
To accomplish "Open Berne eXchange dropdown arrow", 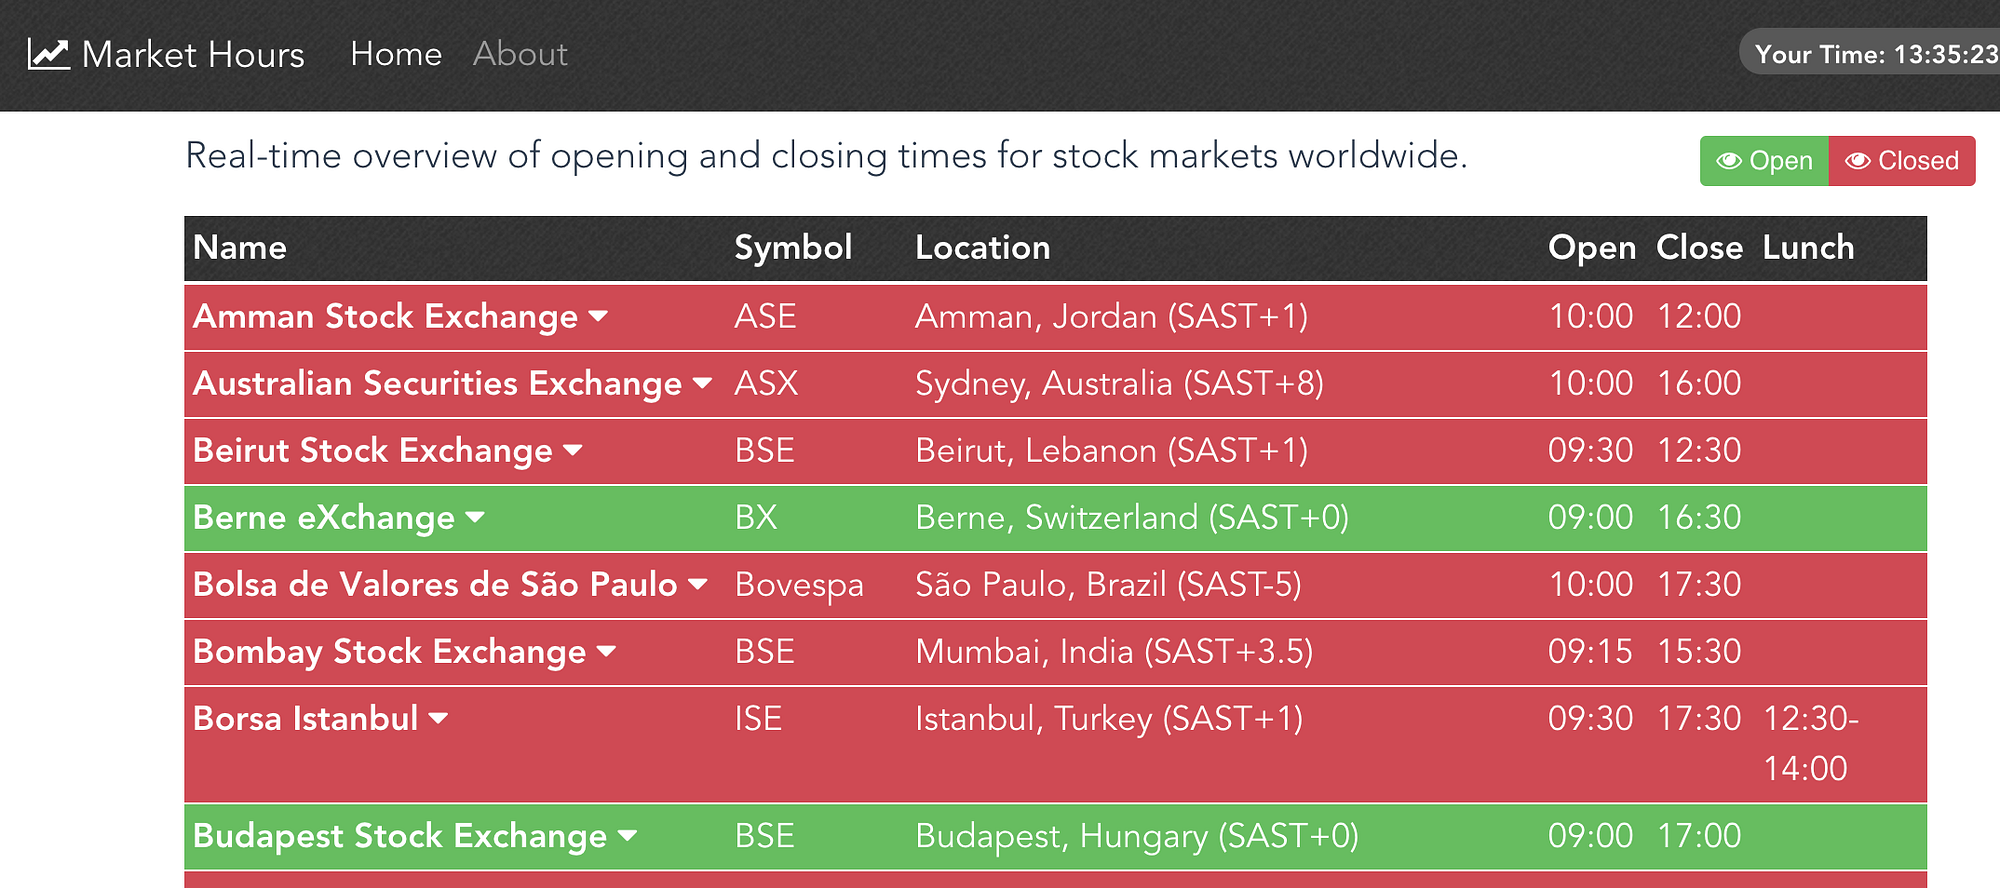I will (x=475, y=518).
